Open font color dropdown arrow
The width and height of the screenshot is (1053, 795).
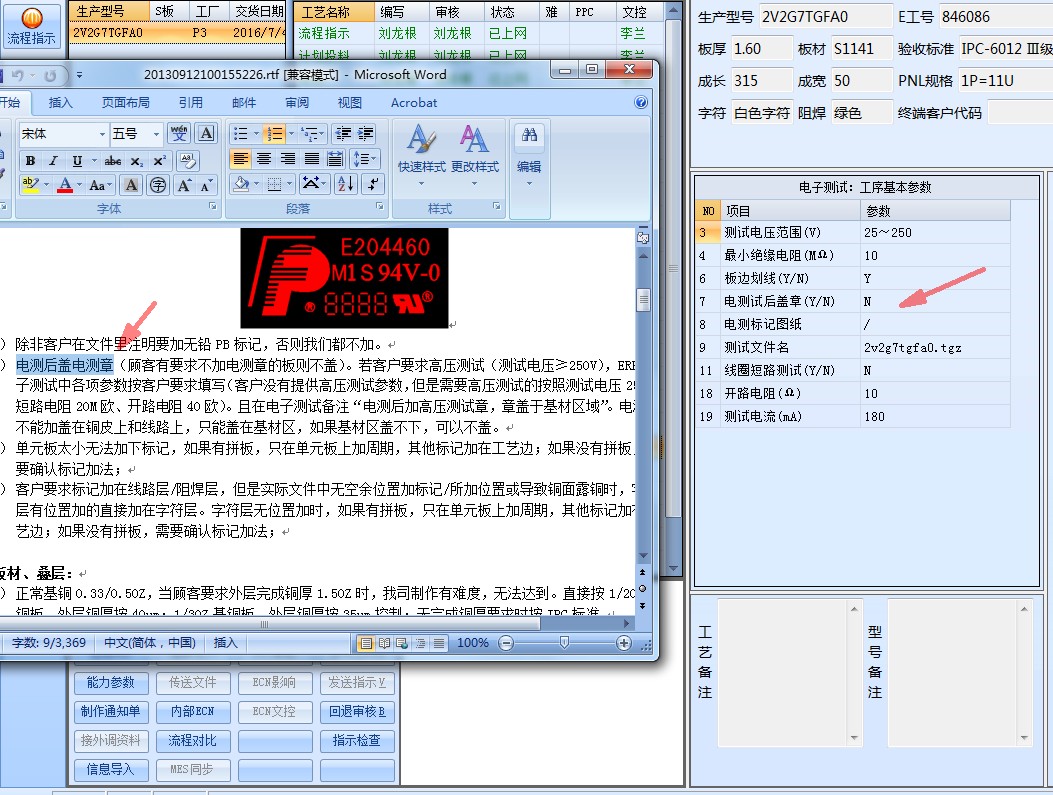click(79, 185)
